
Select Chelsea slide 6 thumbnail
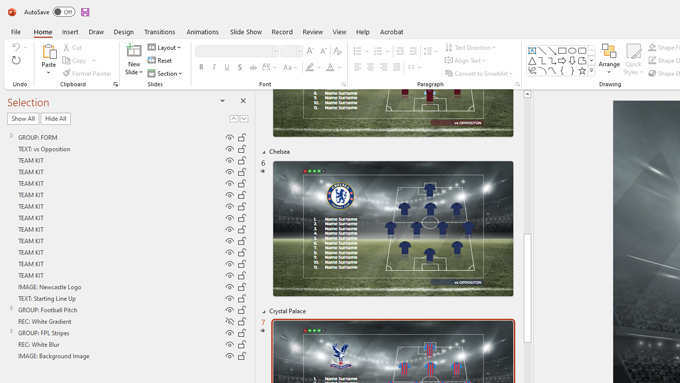[x=393, y=229]
